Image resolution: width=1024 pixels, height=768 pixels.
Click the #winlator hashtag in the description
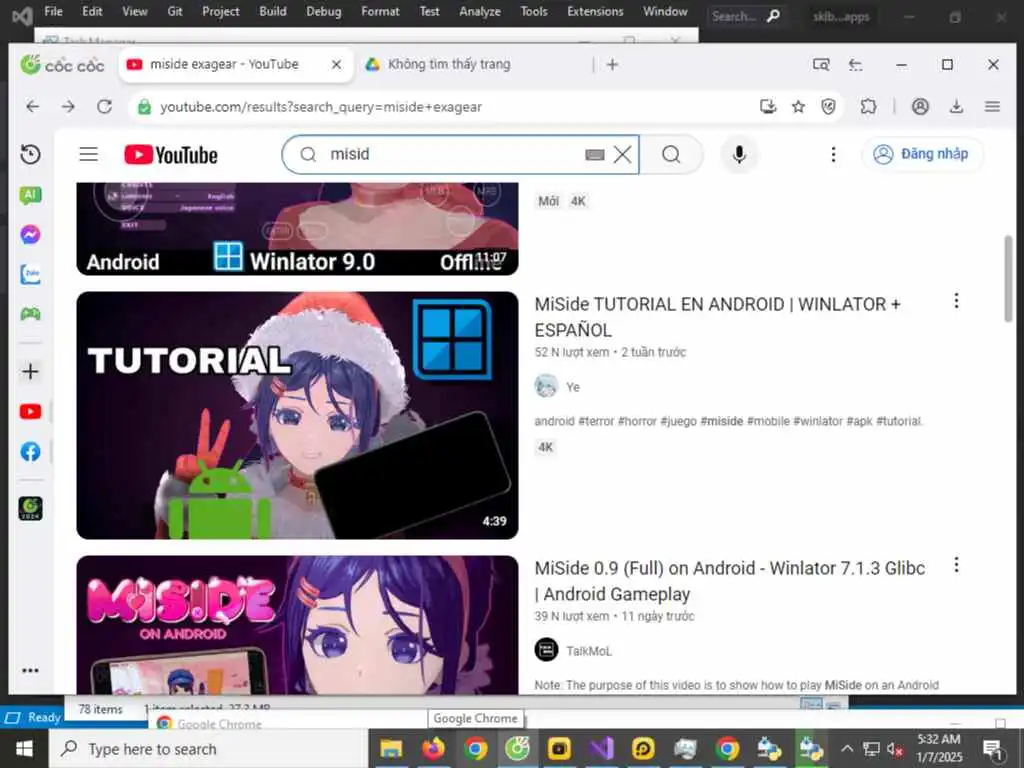(x=818, y=421)
